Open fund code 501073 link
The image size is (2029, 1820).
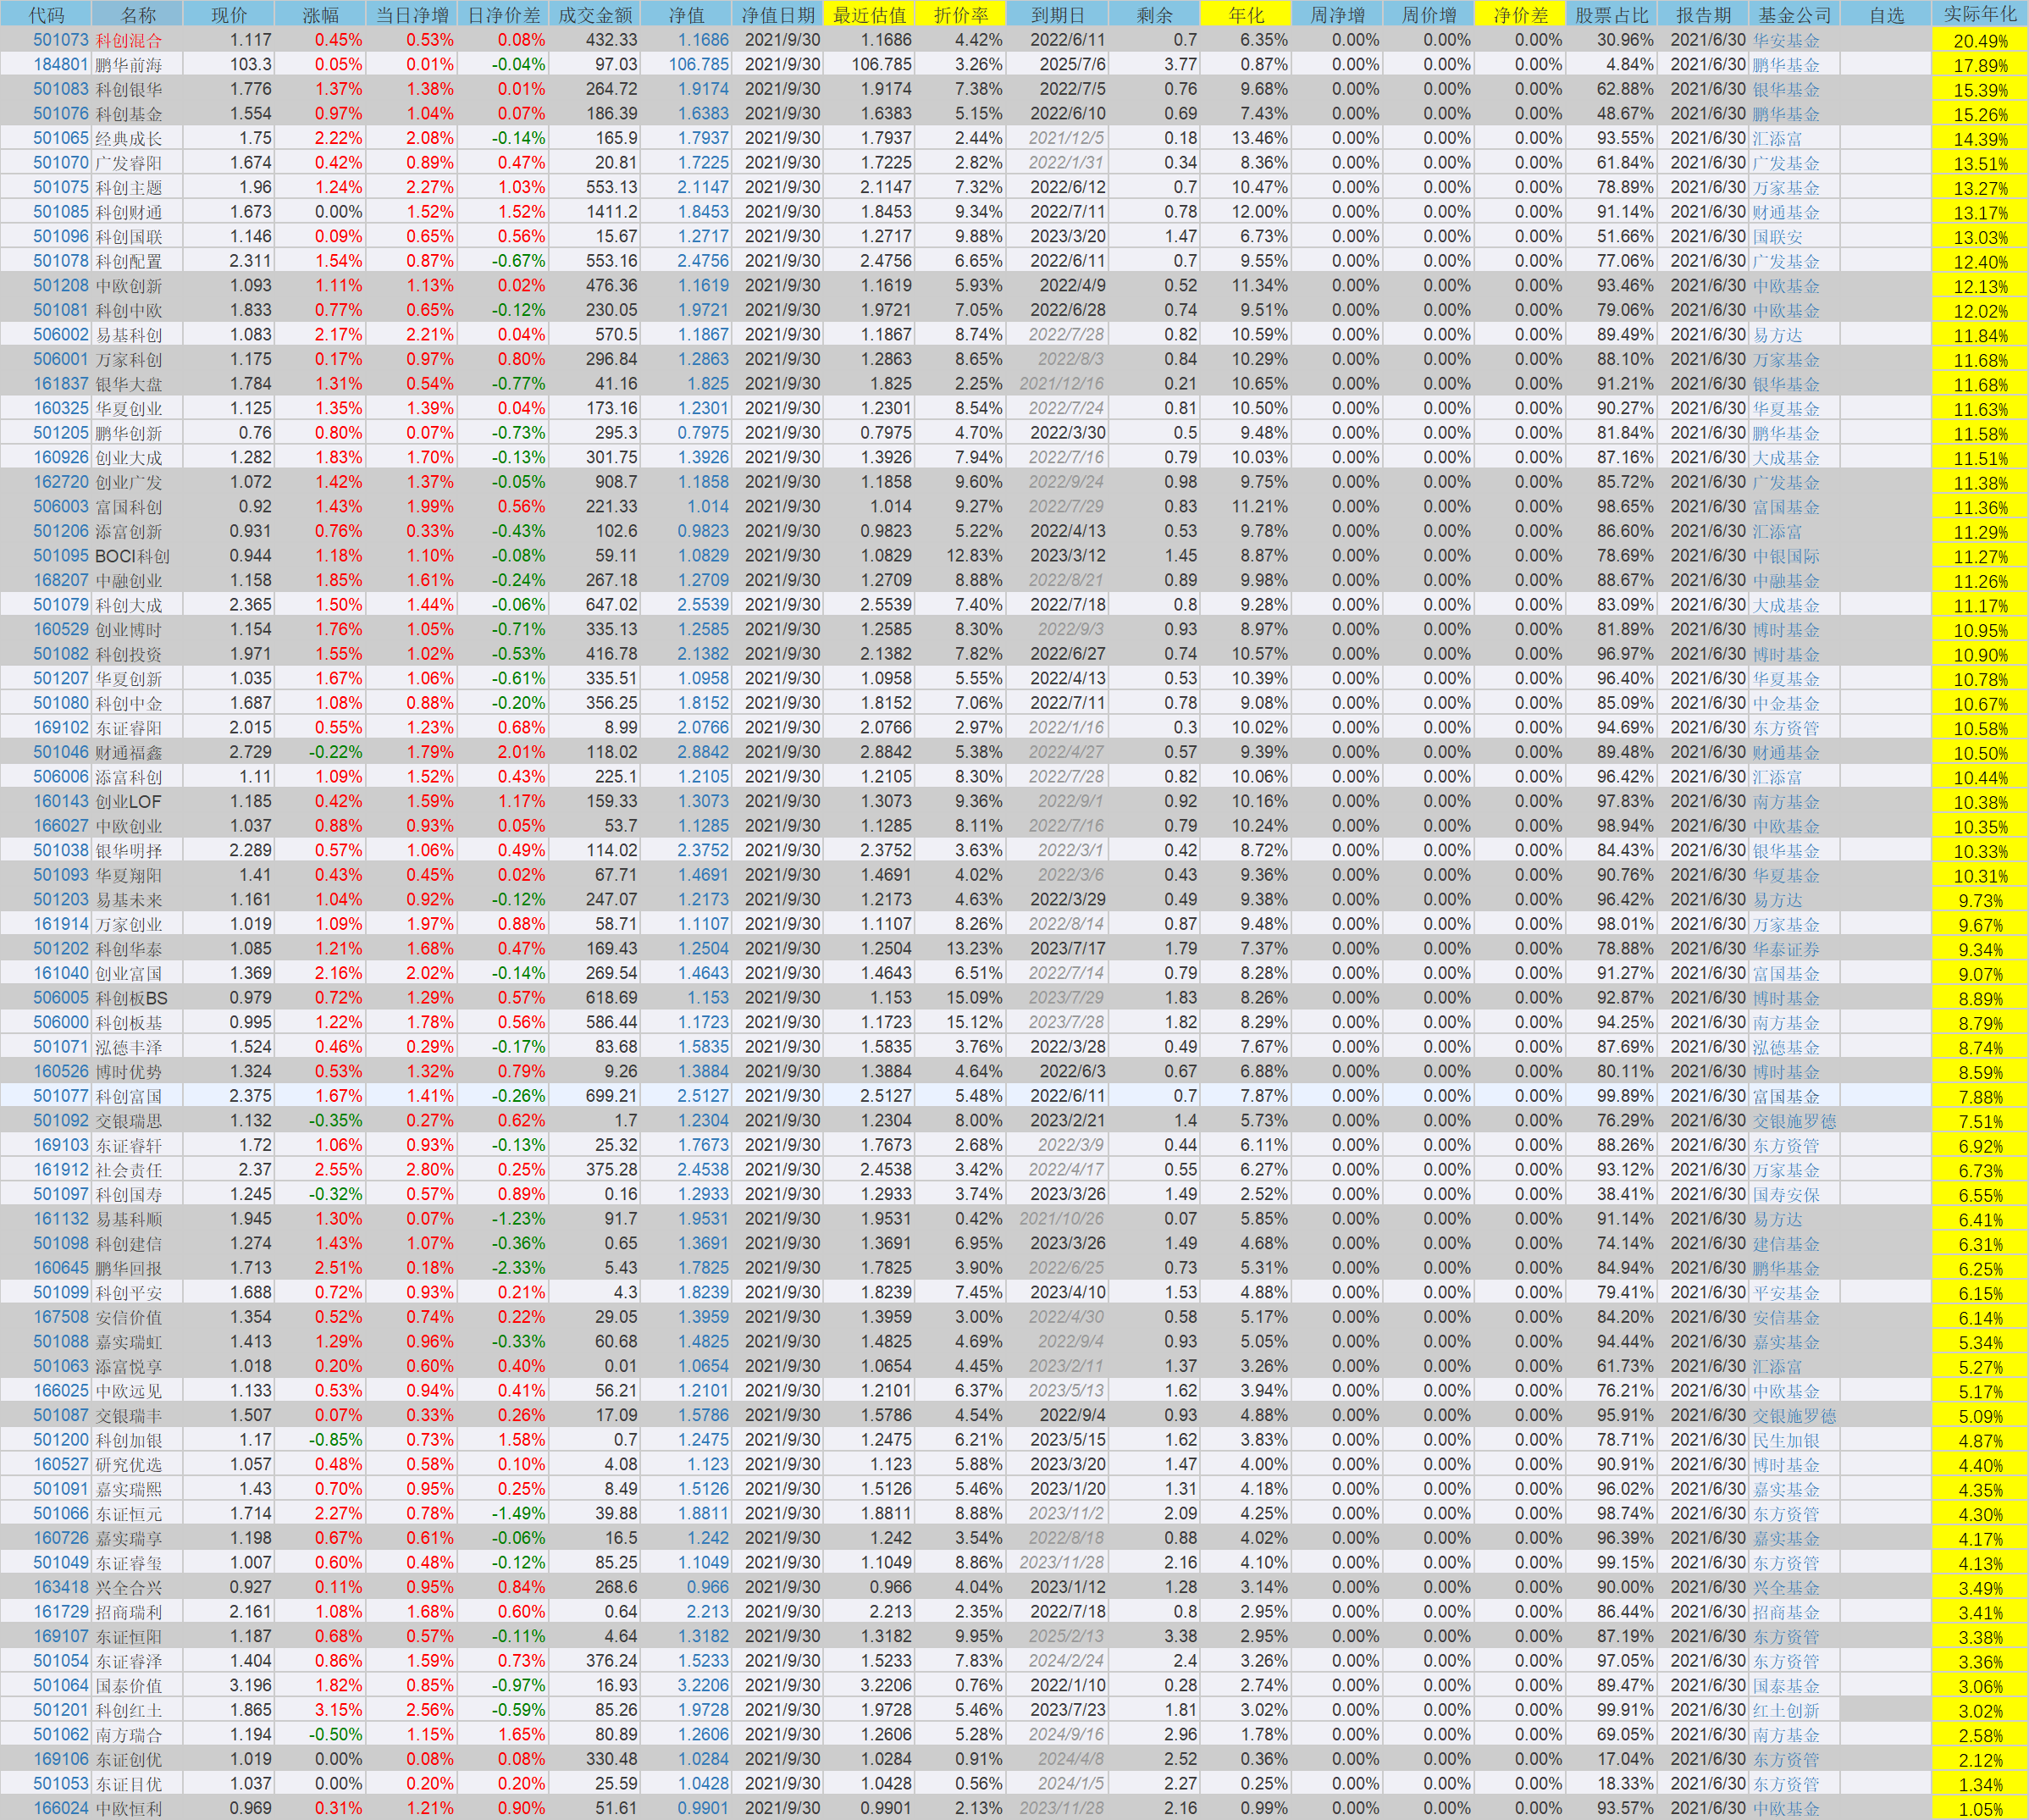coord(60,40)
